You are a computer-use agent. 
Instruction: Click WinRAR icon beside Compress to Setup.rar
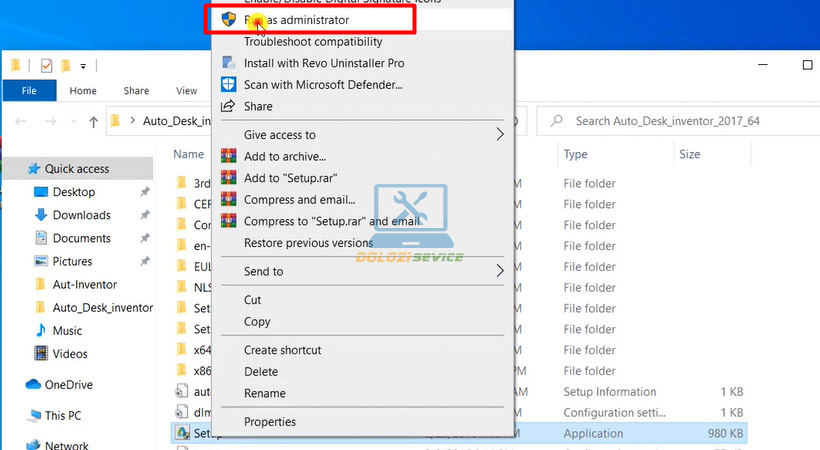229,220
